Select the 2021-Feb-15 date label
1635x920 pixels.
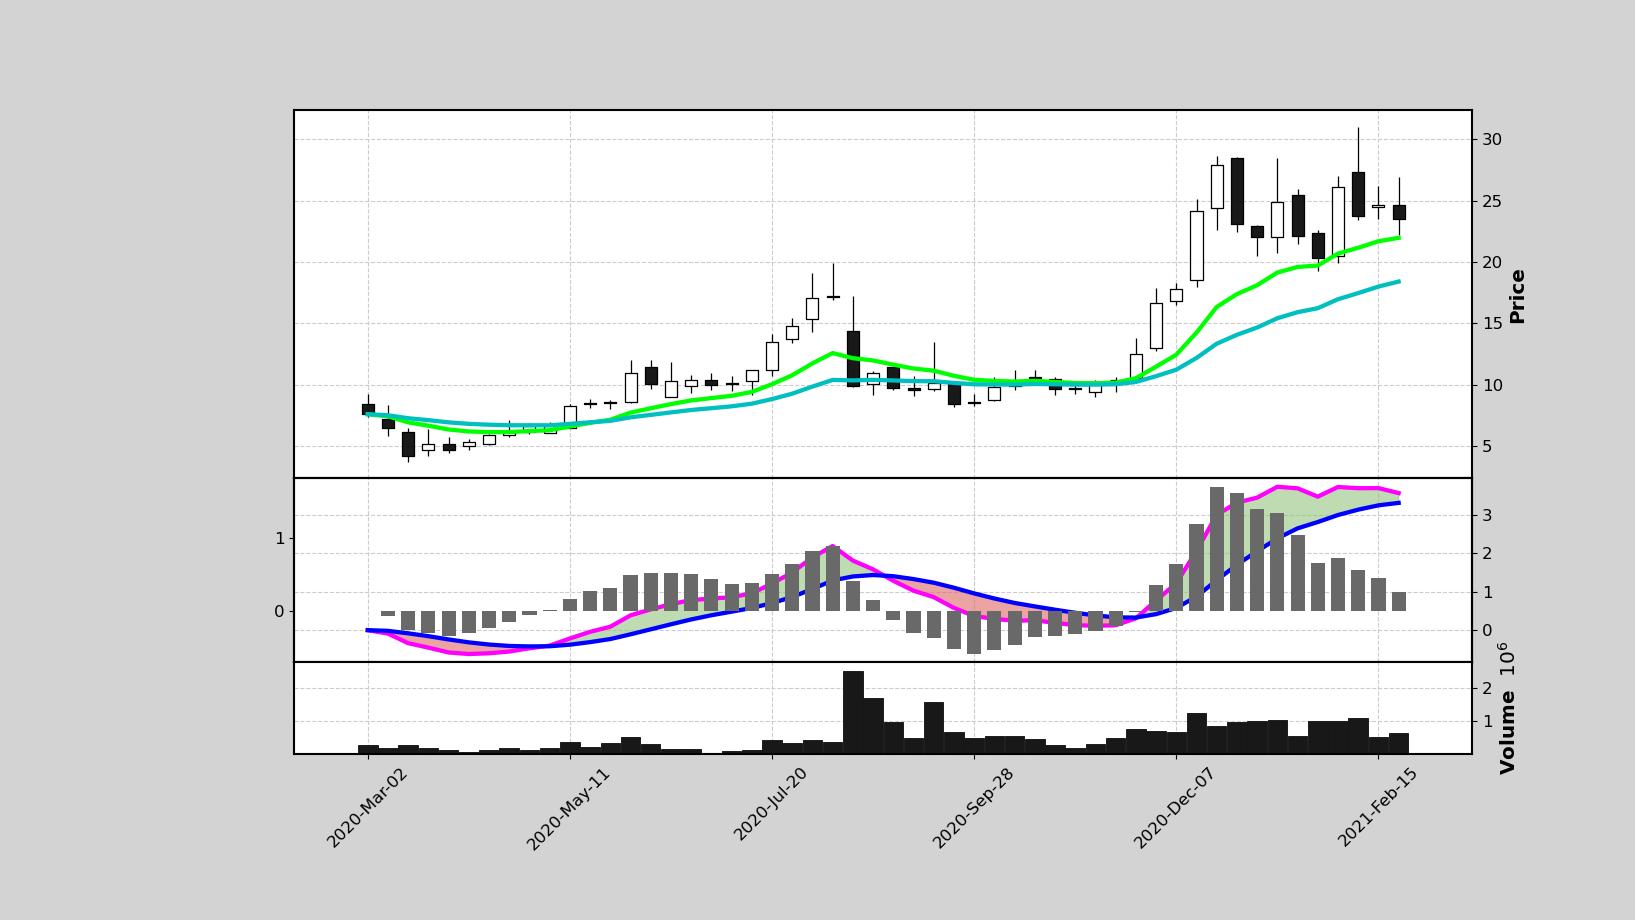coord(1378,808)
